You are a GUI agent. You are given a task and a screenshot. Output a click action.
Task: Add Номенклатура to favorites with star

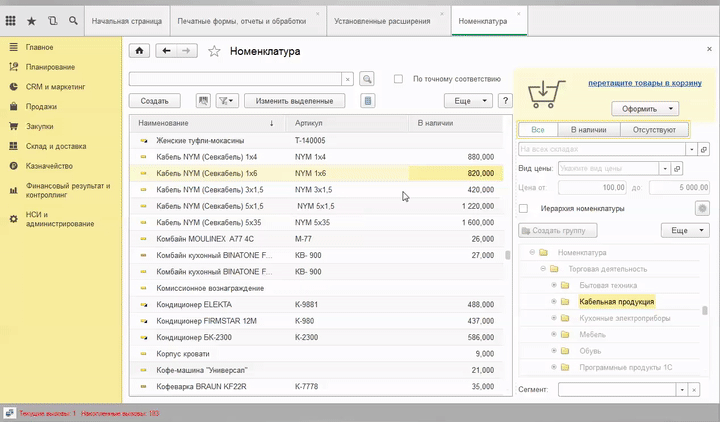click(214, 51)
